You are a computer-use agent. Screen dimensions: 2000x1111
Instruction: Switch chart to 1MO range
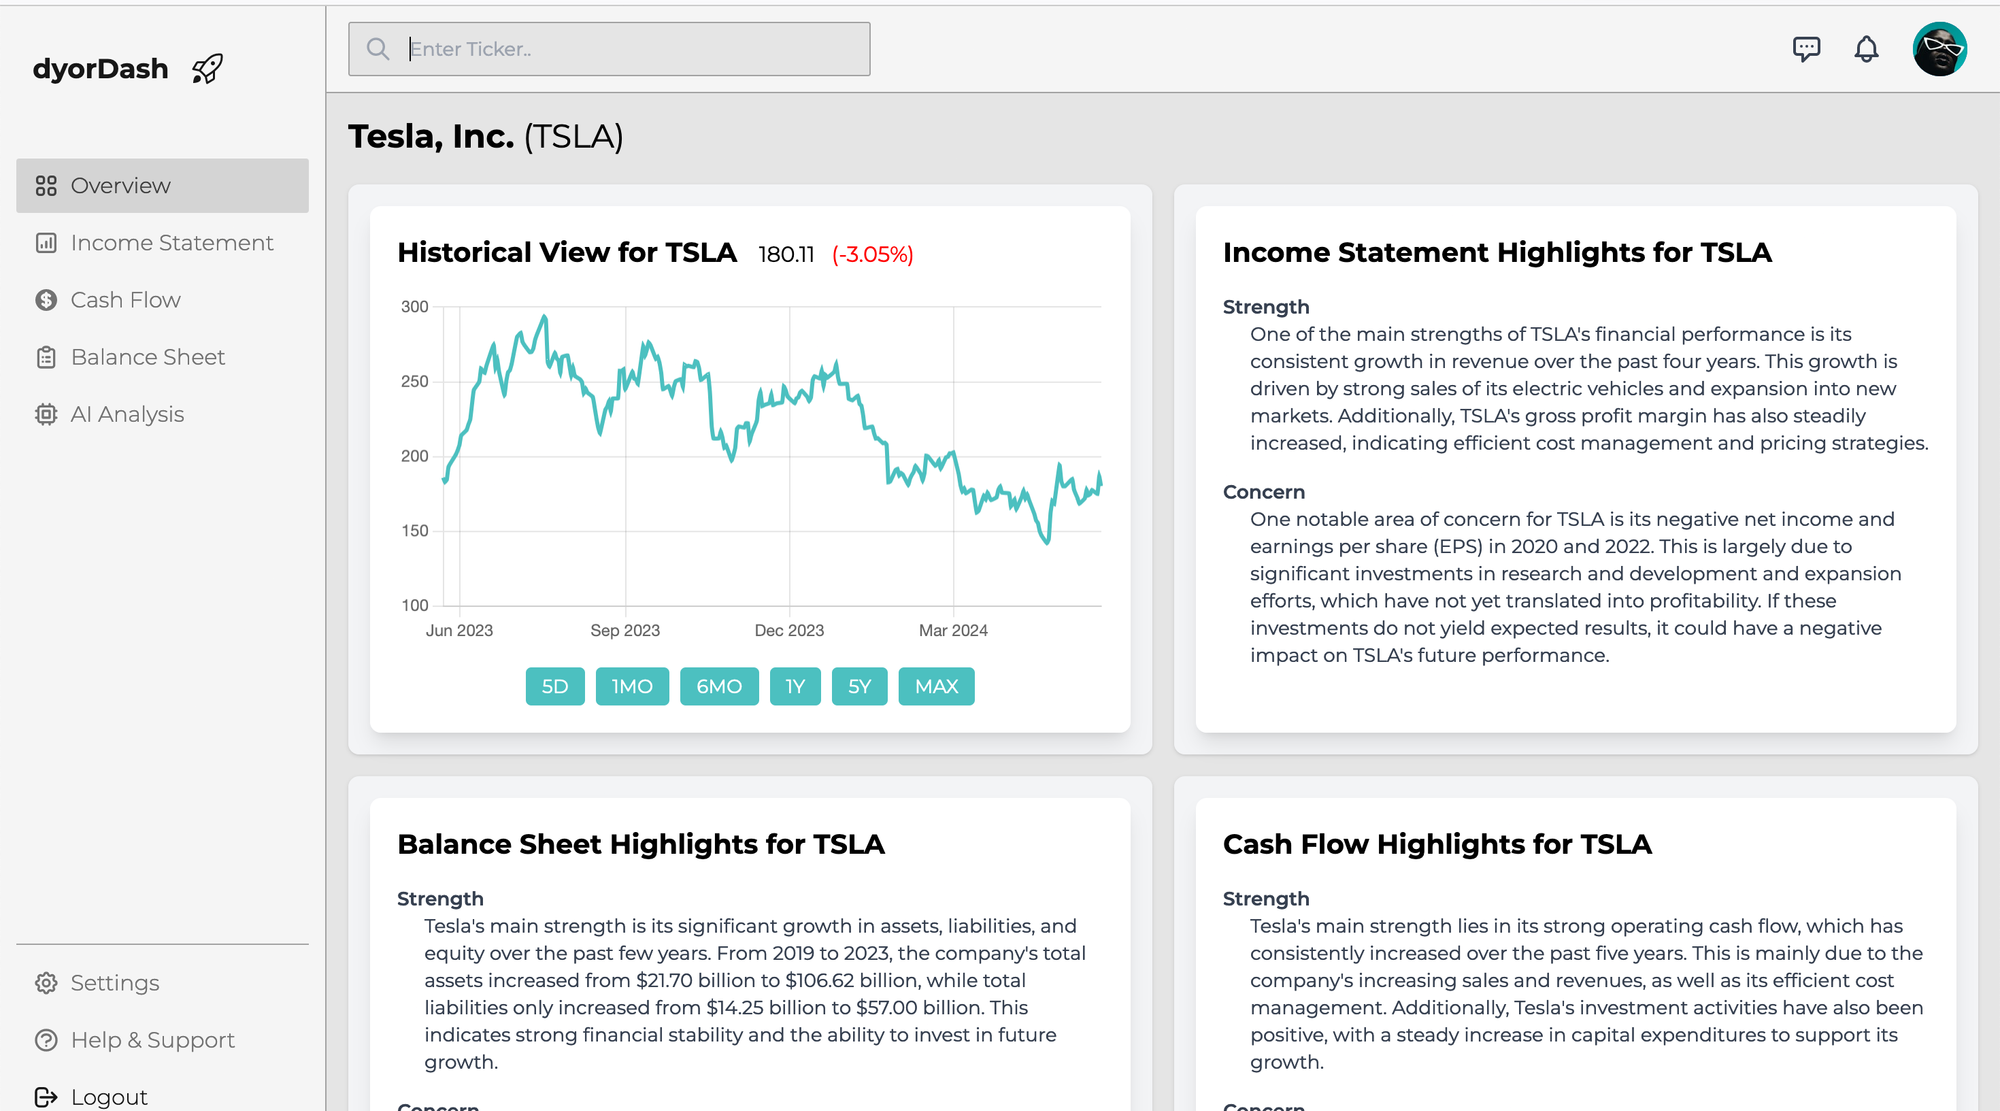click(632, 686)
